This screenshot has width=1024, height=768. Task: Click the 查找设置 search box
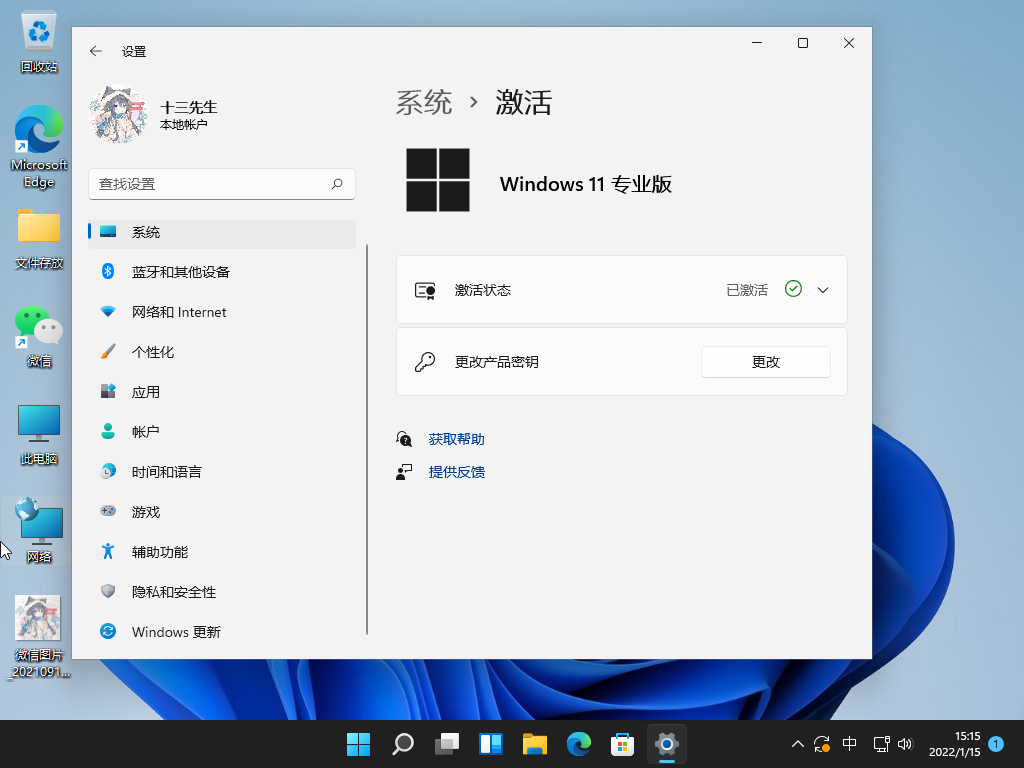point(222,184)
